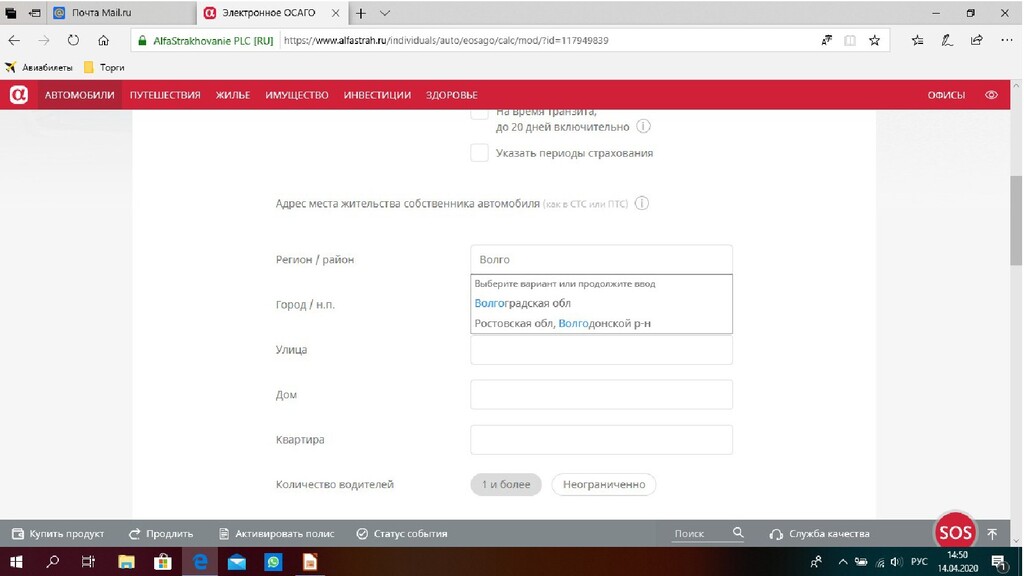Open Task View on taskbar
The height and width of the screenshot is (576, 1024).
click(88, 562)
